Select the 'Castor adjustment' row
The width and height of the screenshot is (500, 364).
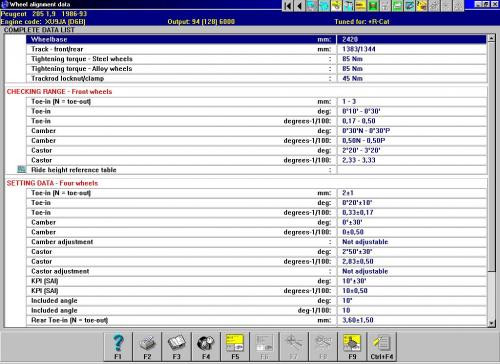256,271
